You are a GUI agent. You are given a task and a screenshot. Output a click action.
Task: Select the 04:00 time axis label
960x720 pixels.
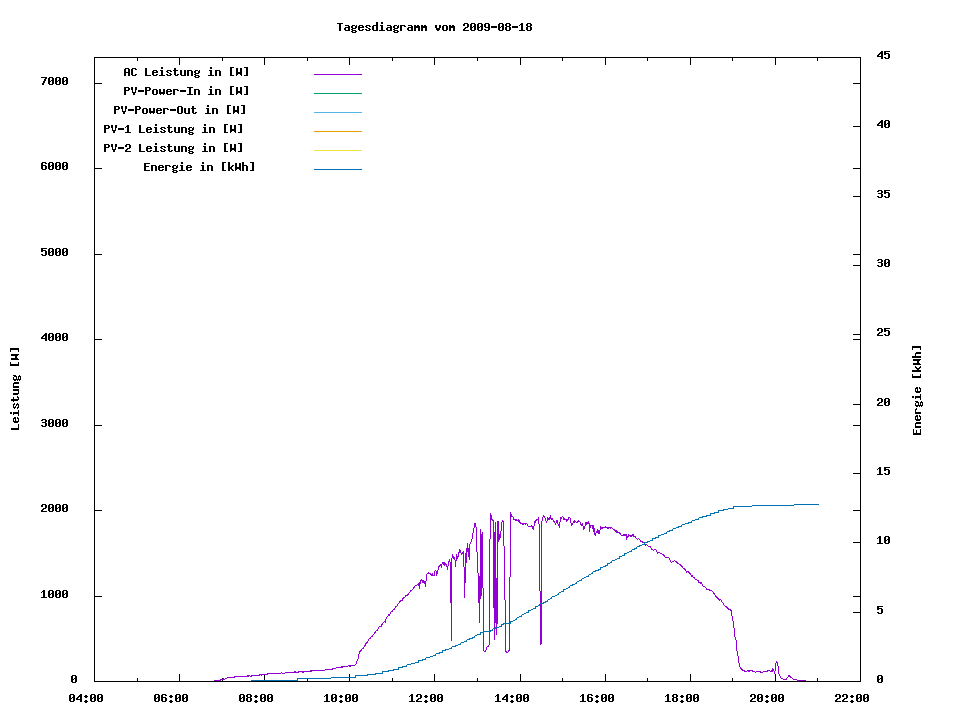pyautogui.click(x=86, y=699)
